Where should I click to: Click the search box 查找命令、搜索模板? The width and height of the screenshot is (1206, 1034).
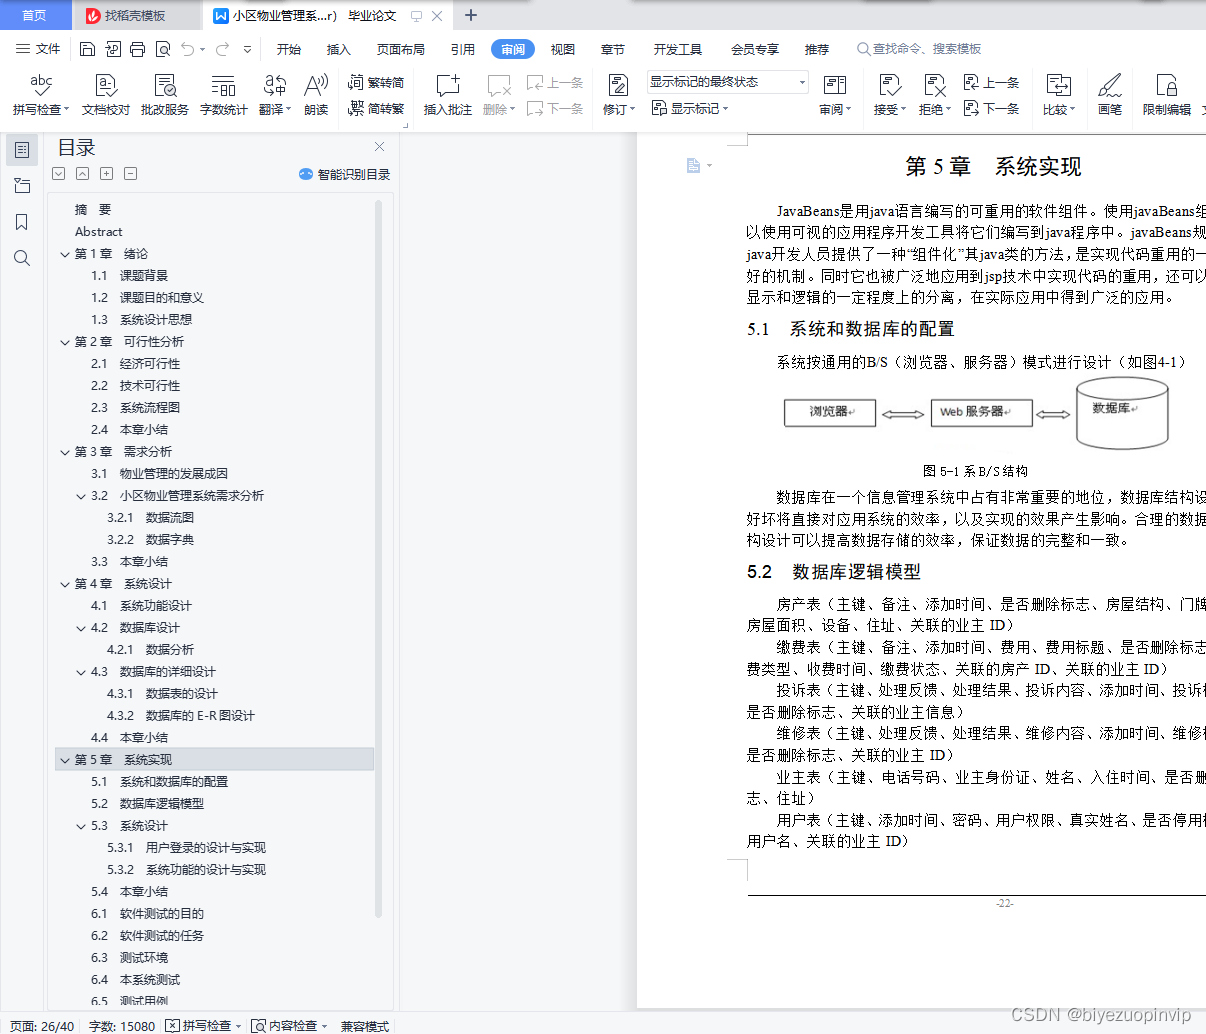click(920, 48)
